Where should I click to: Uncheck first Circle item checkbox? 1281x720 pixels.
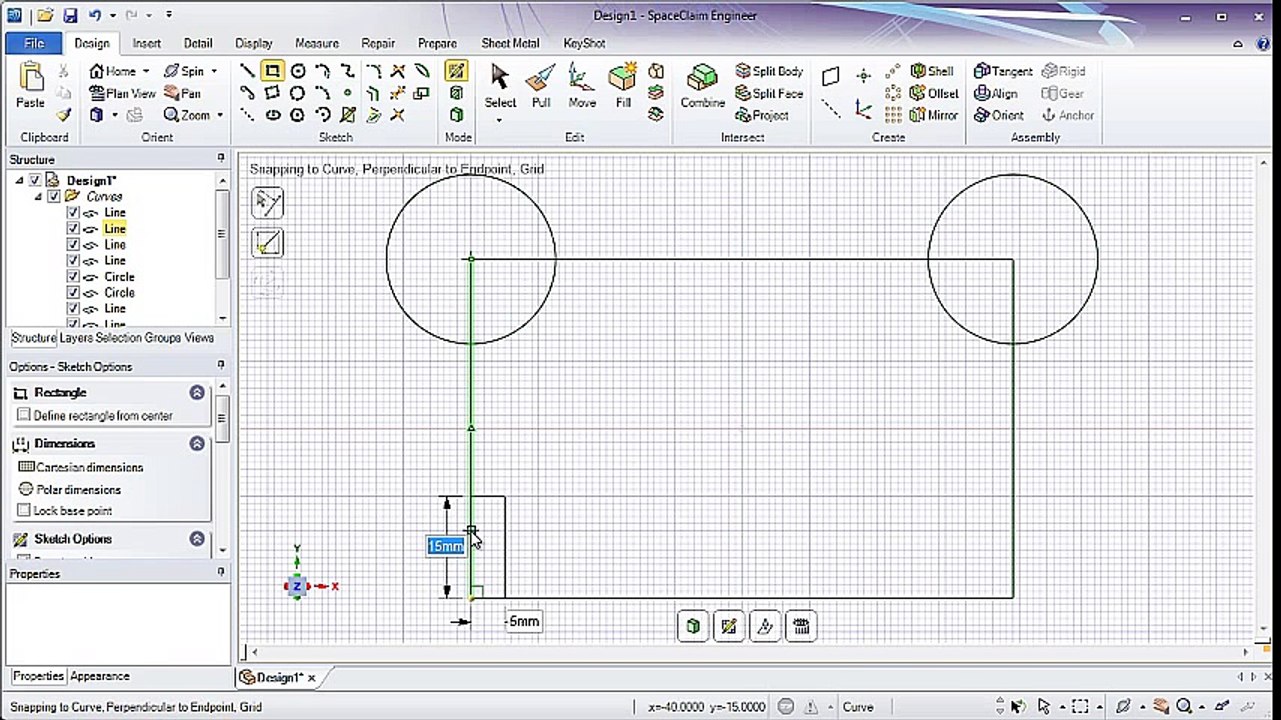pos(73,276)
